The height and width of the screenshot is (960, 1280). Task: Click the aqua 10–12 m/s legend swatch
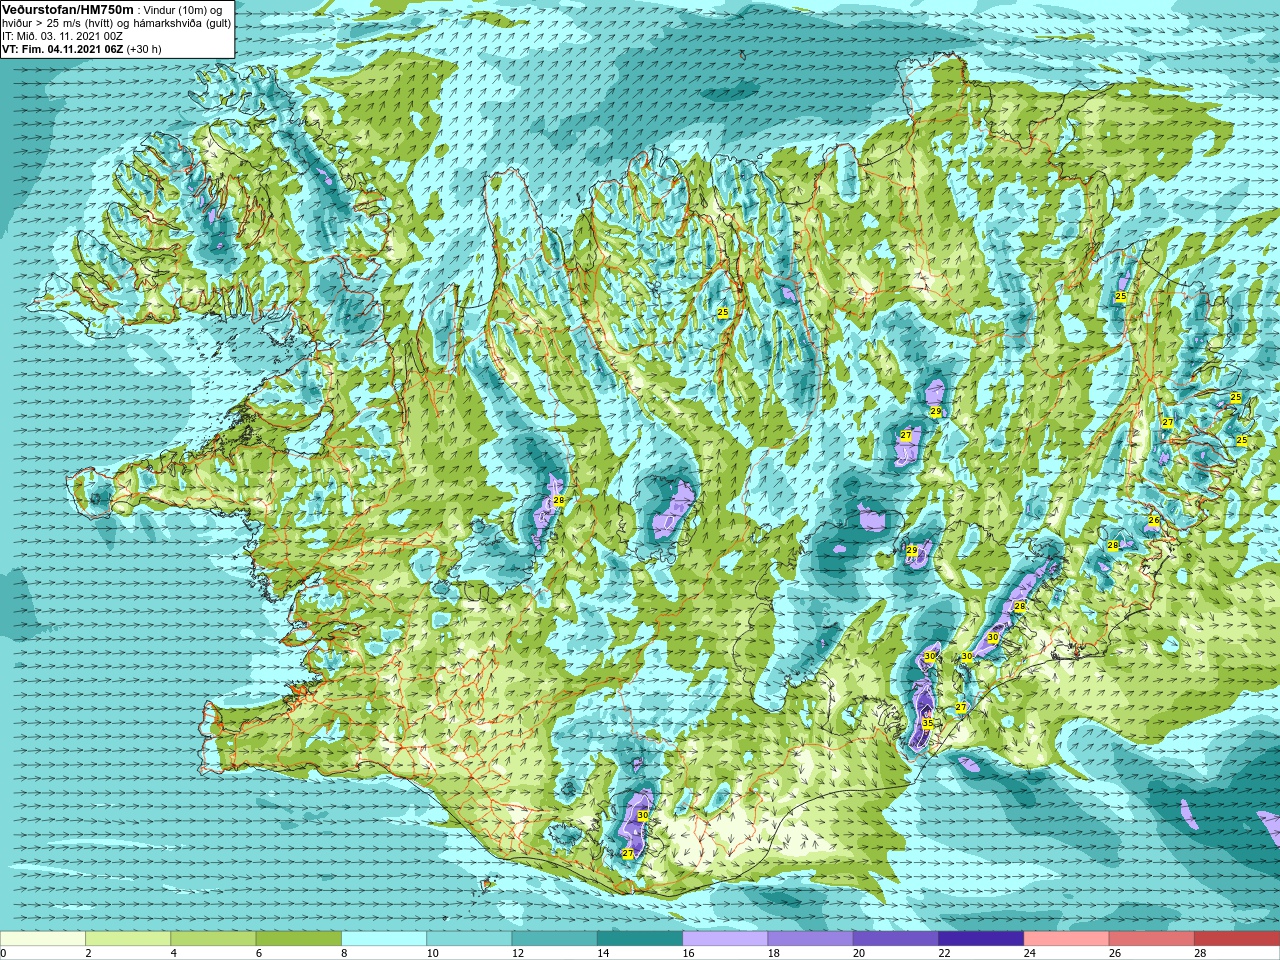click(469, 939)
